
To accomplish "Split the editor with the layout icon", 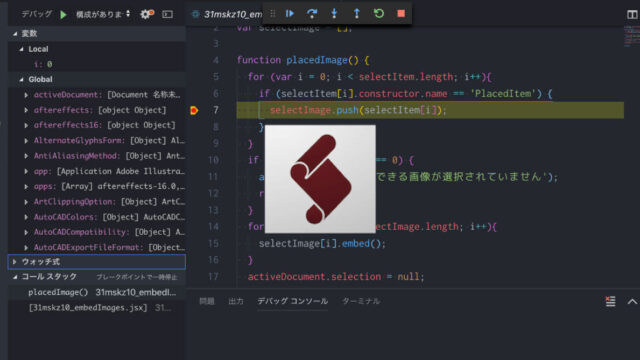I will pos(632,14).
